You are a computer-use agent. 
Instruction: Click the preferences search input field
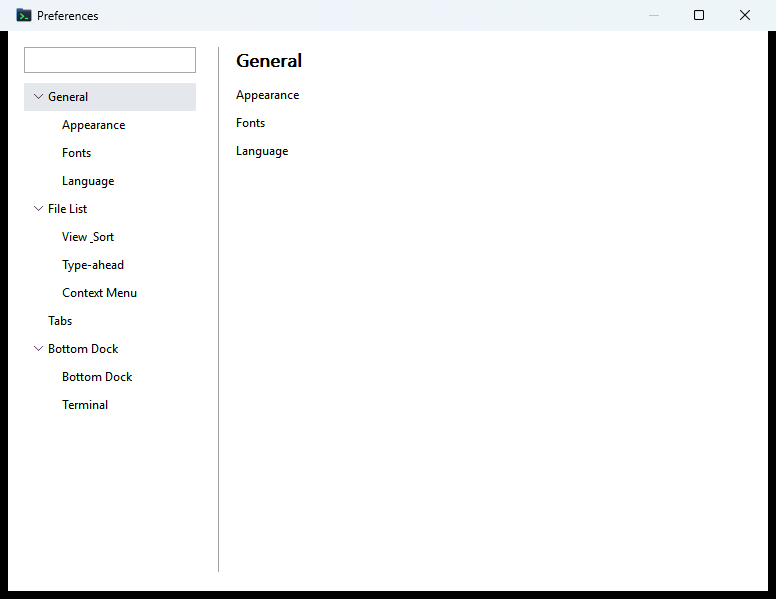point(110,60)
